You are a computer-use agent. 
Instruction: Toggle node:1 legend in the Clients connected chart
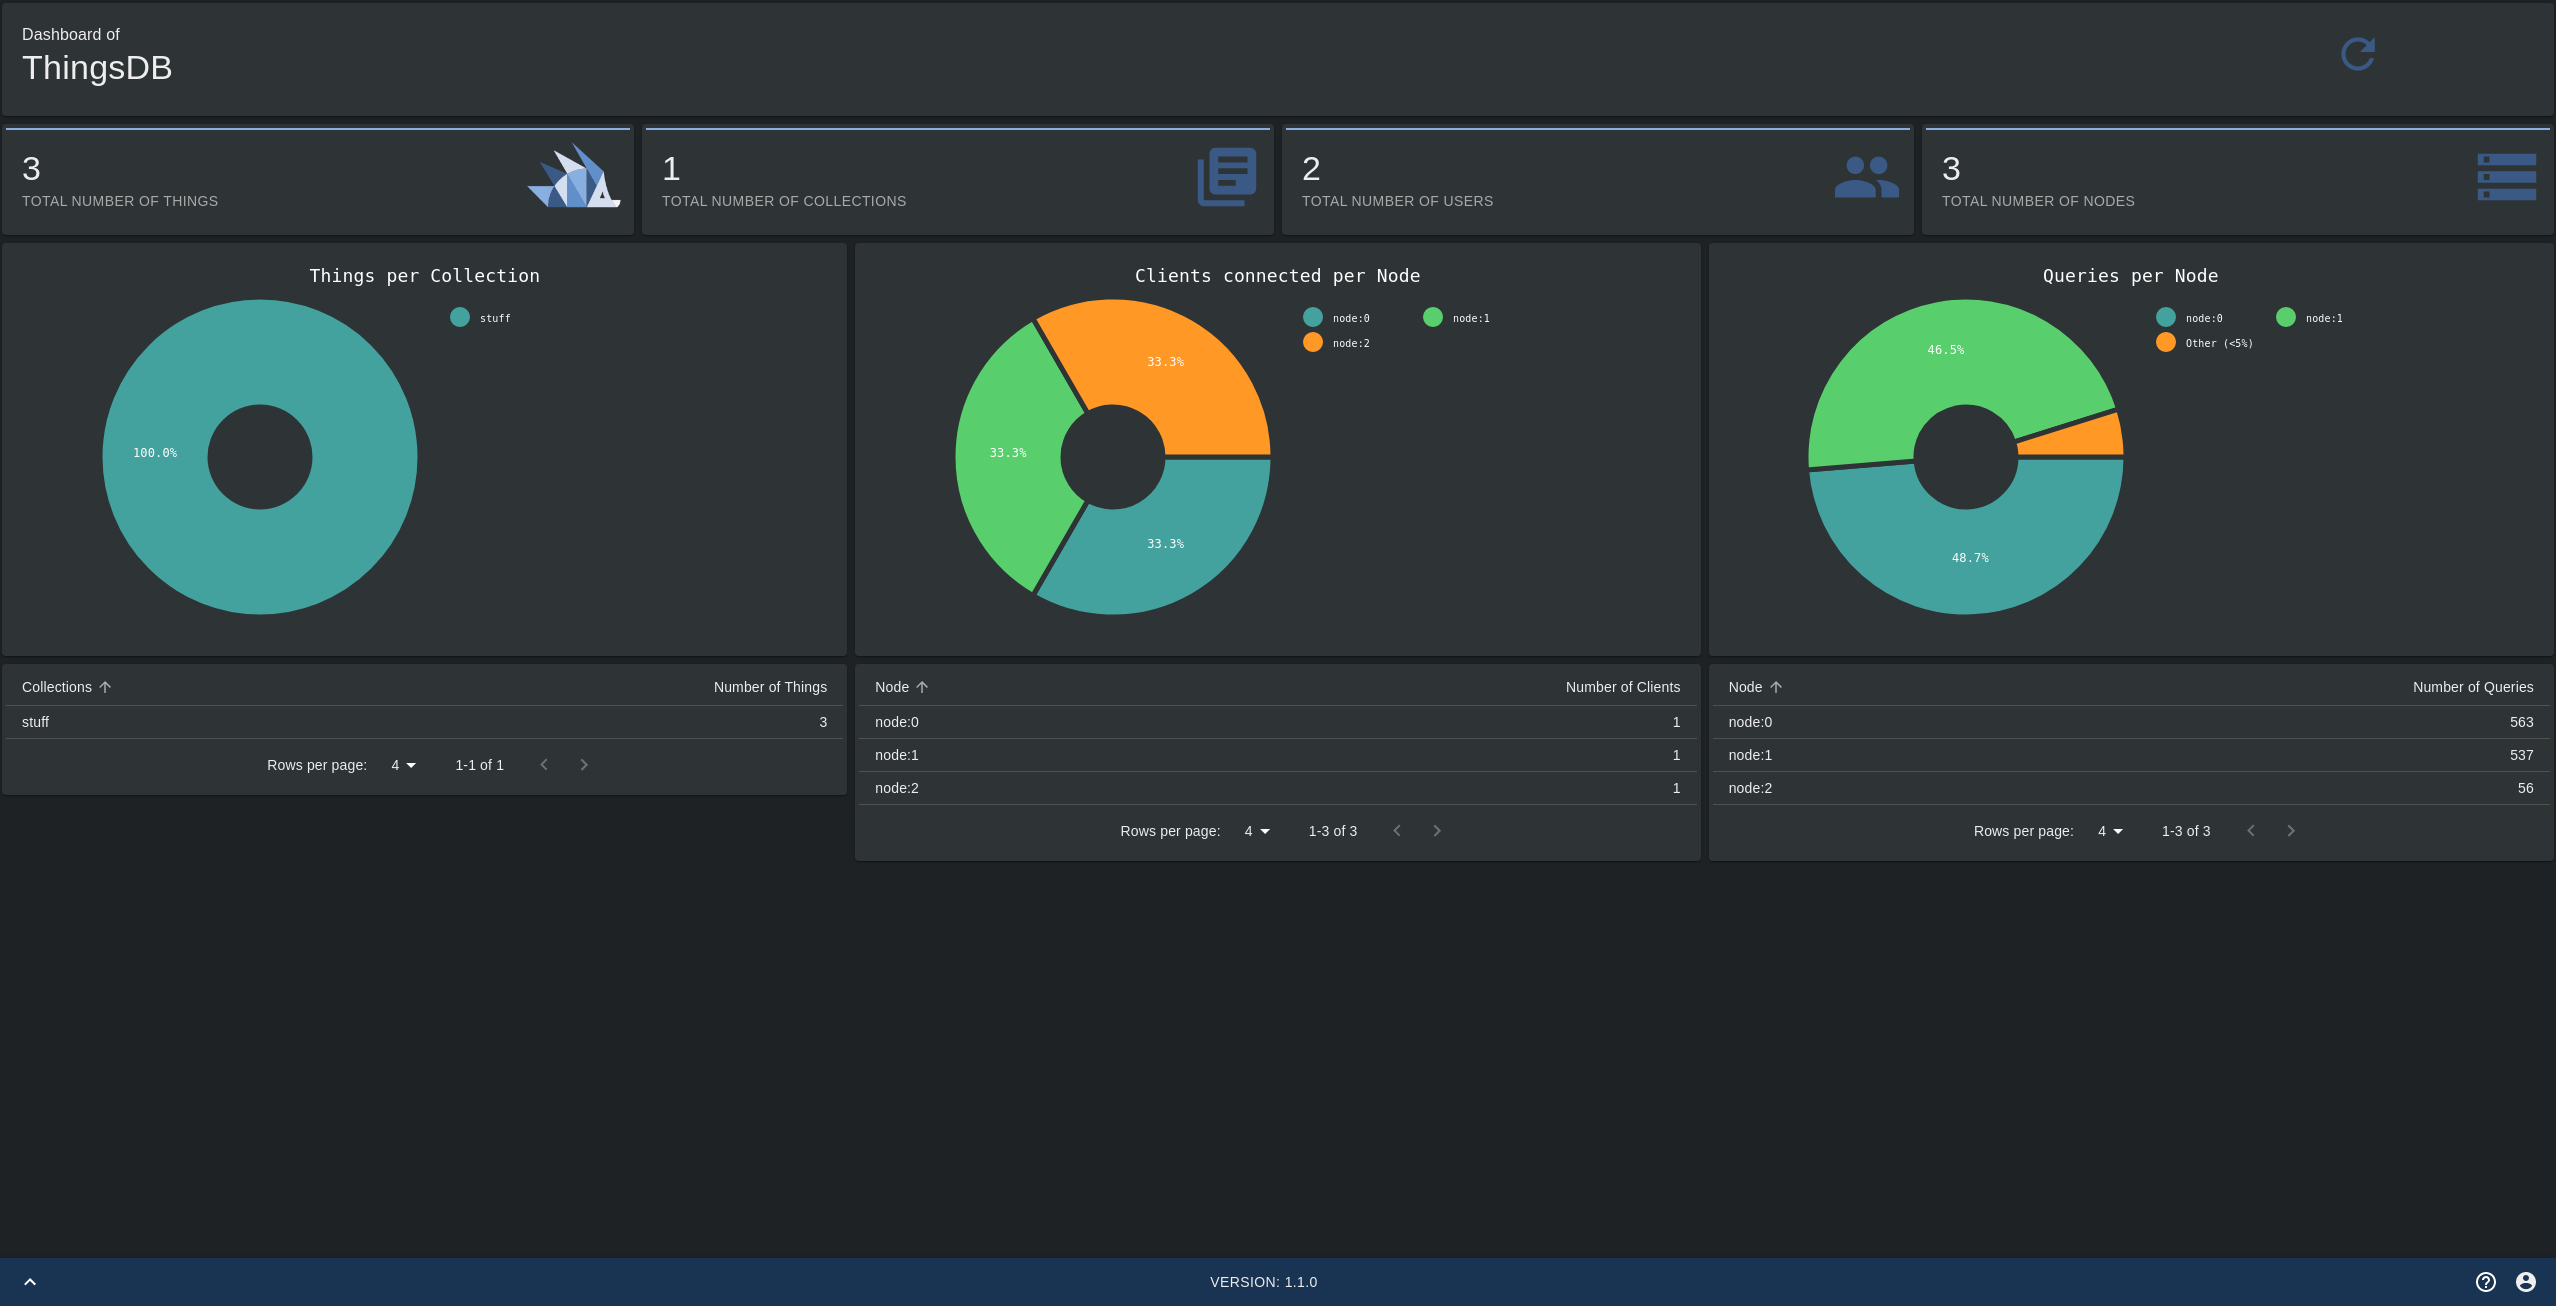1457,318
